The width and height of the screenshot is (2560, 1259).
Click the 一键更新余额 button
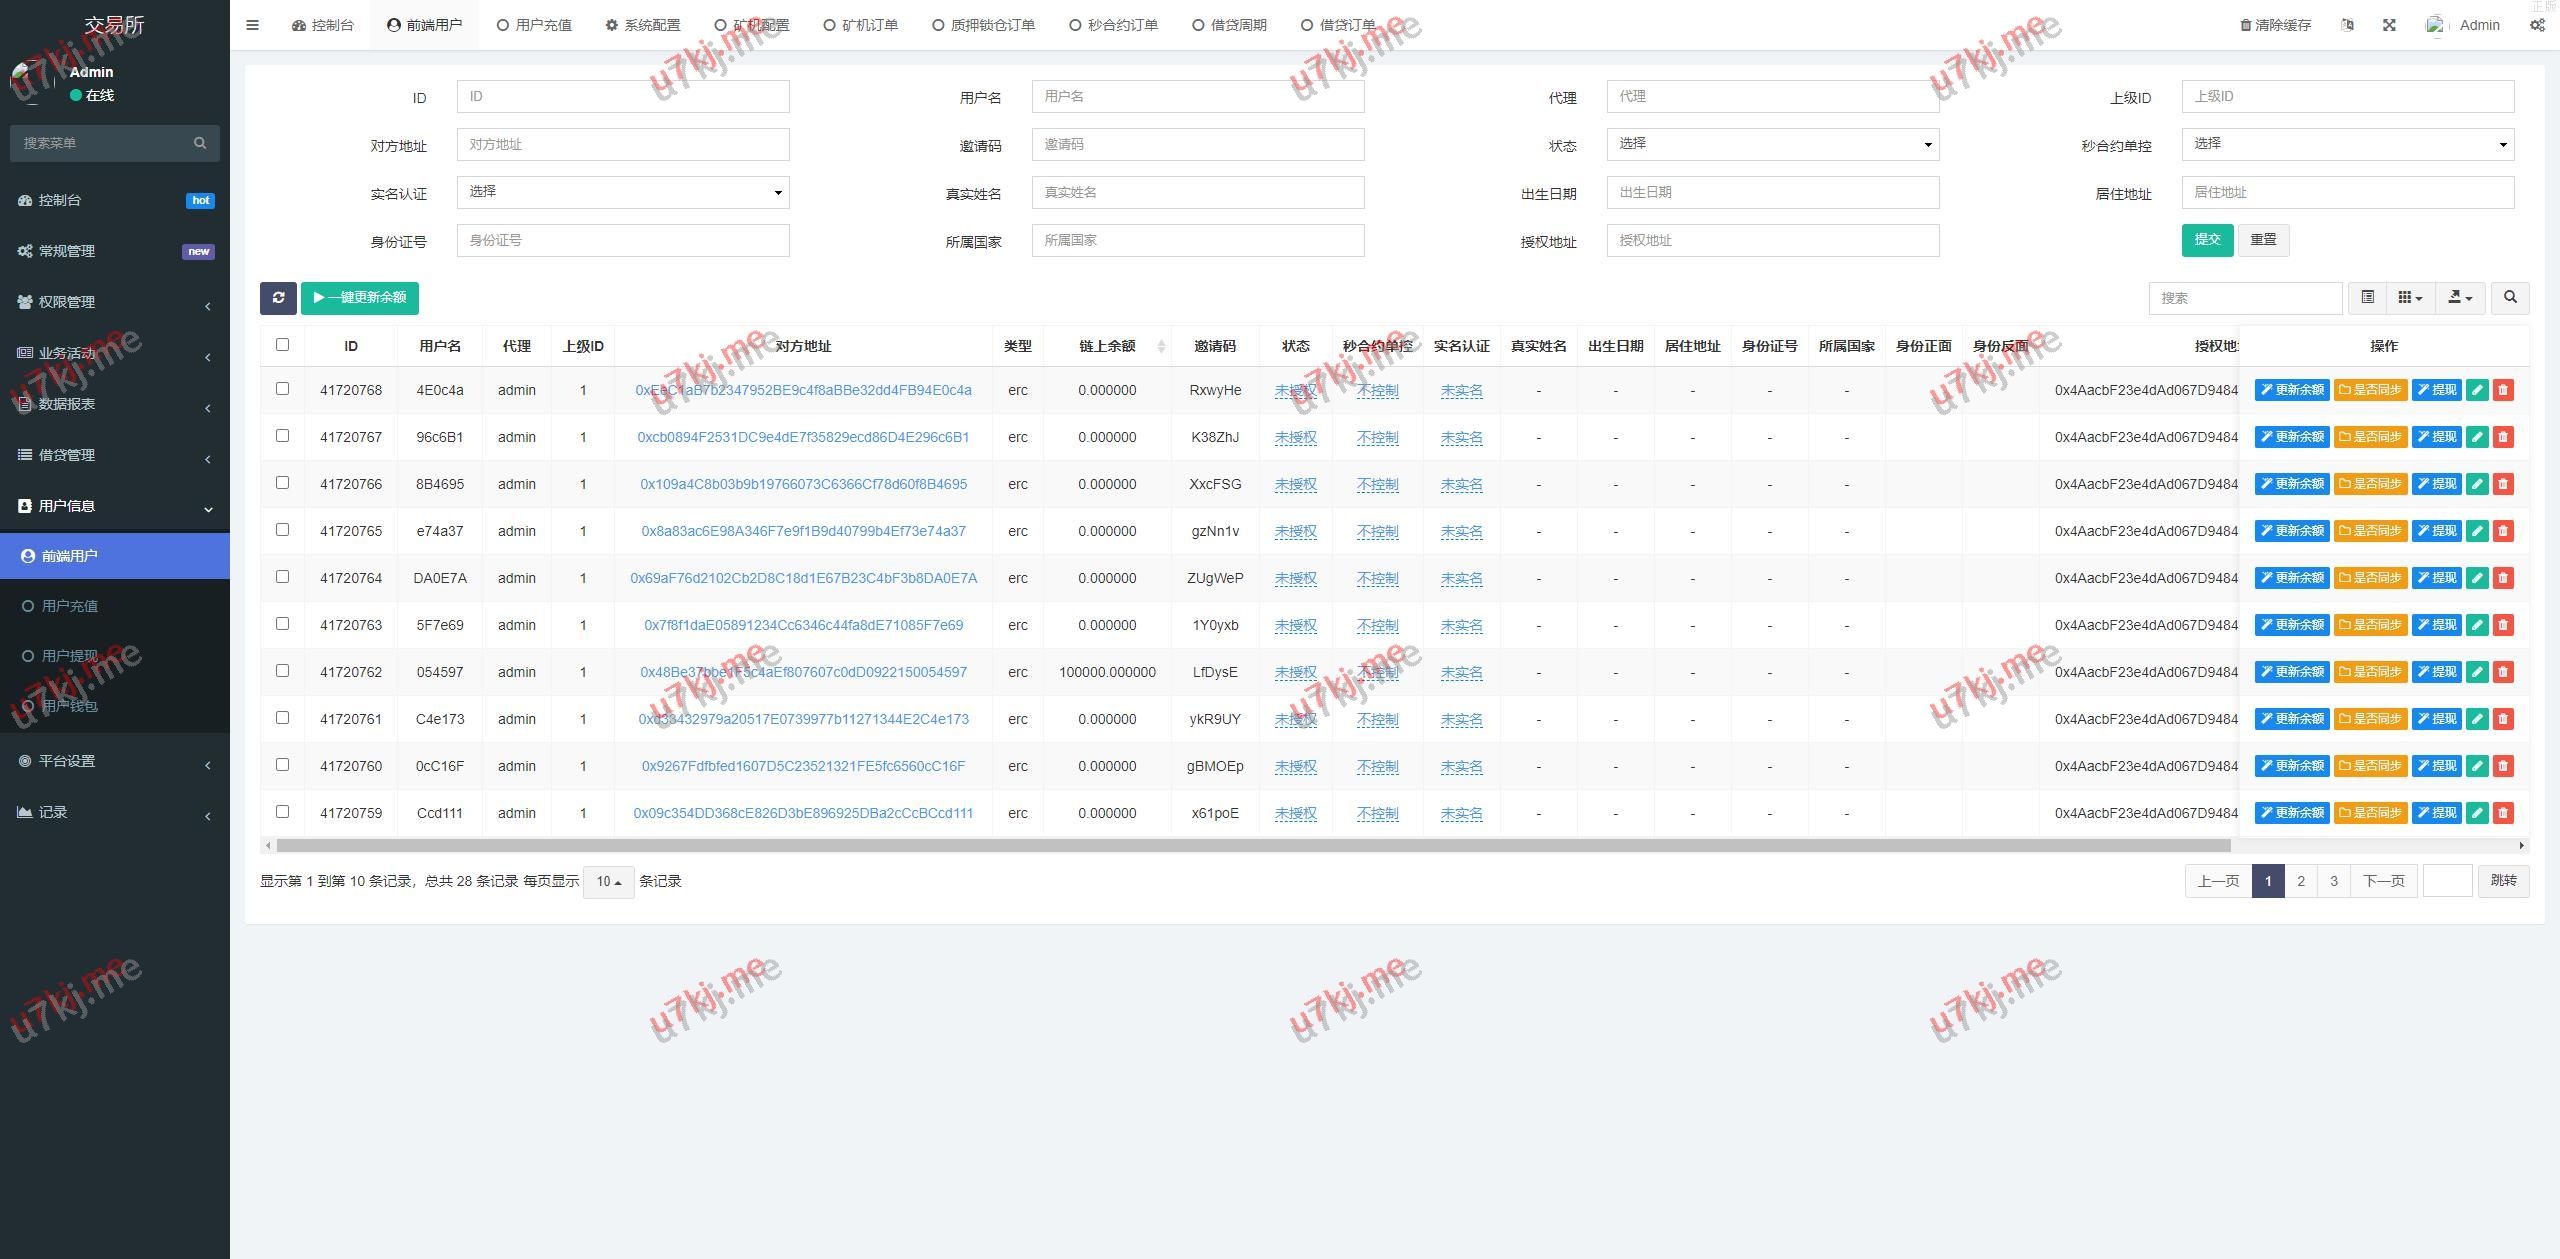point(360,298)
